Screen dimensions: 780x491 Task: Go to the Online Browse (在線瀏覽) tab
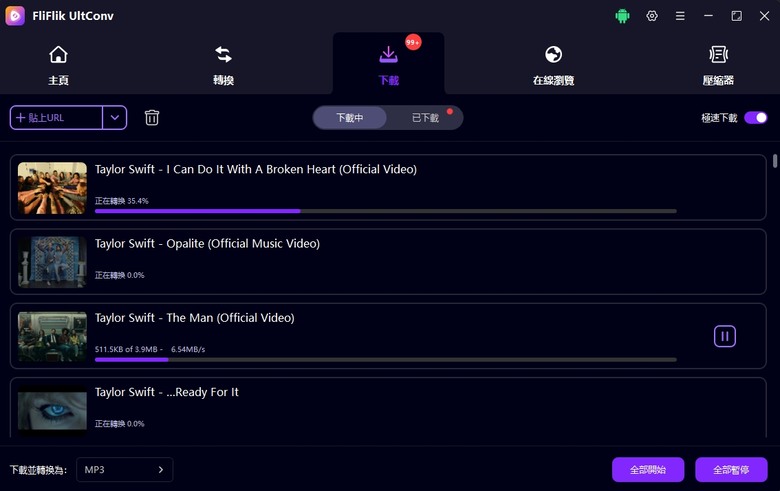[x=553, y=65]
